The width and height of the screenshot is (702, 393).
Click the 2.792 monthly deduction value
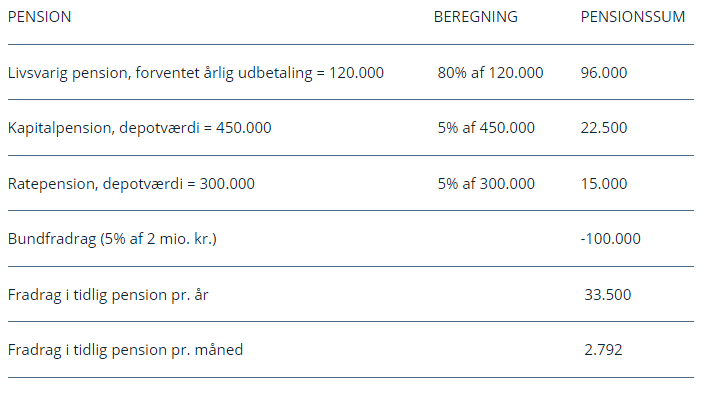click(x=603, y=350)
